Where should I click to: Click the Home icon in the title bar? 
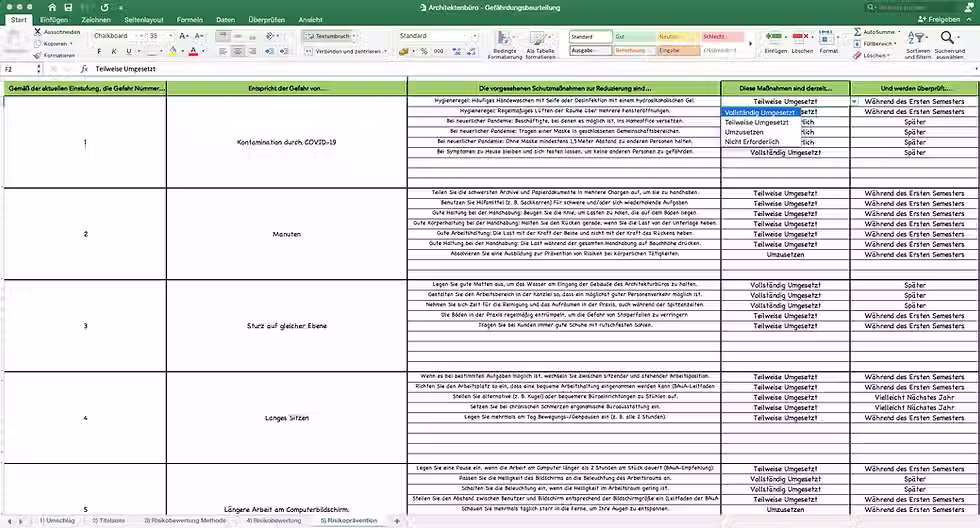click(x=52, y=7)
